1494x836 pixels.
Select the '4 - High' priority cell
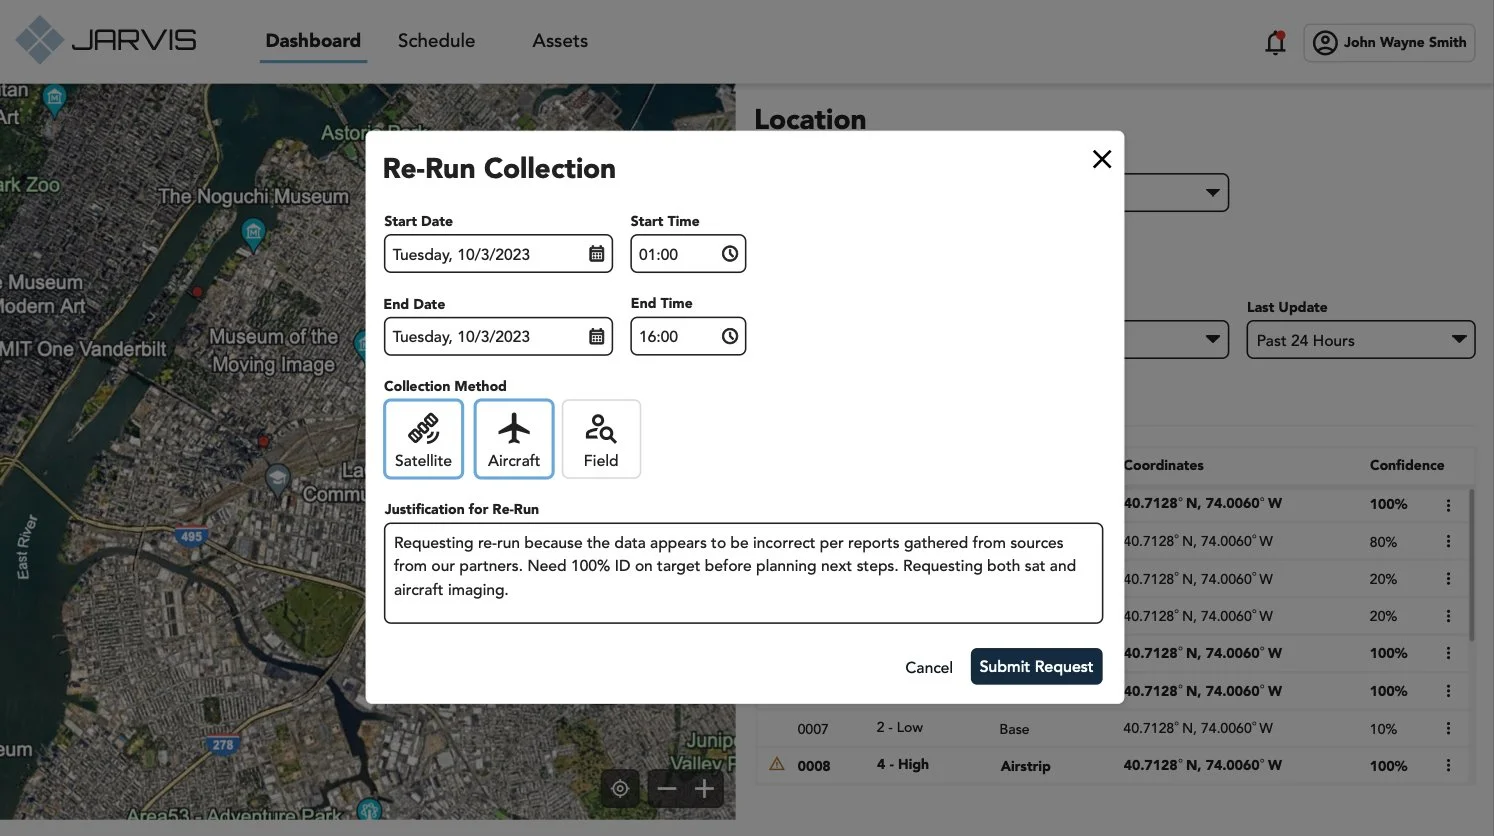[903, 764]
